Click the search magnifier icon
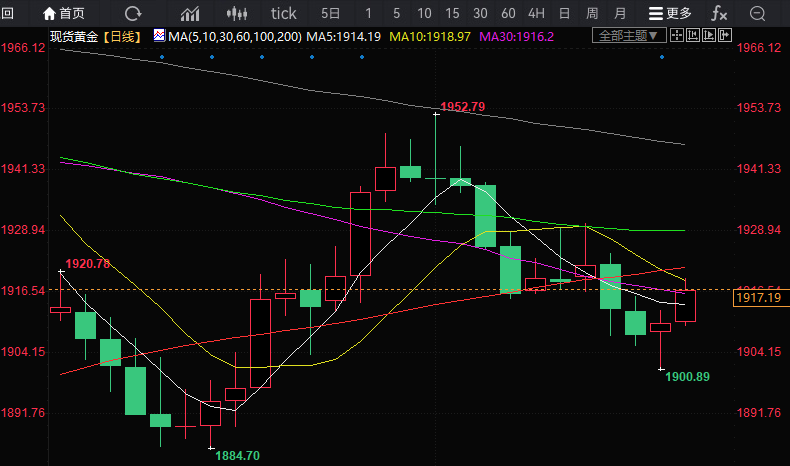790x466 pixels. [x=761, y=13]
